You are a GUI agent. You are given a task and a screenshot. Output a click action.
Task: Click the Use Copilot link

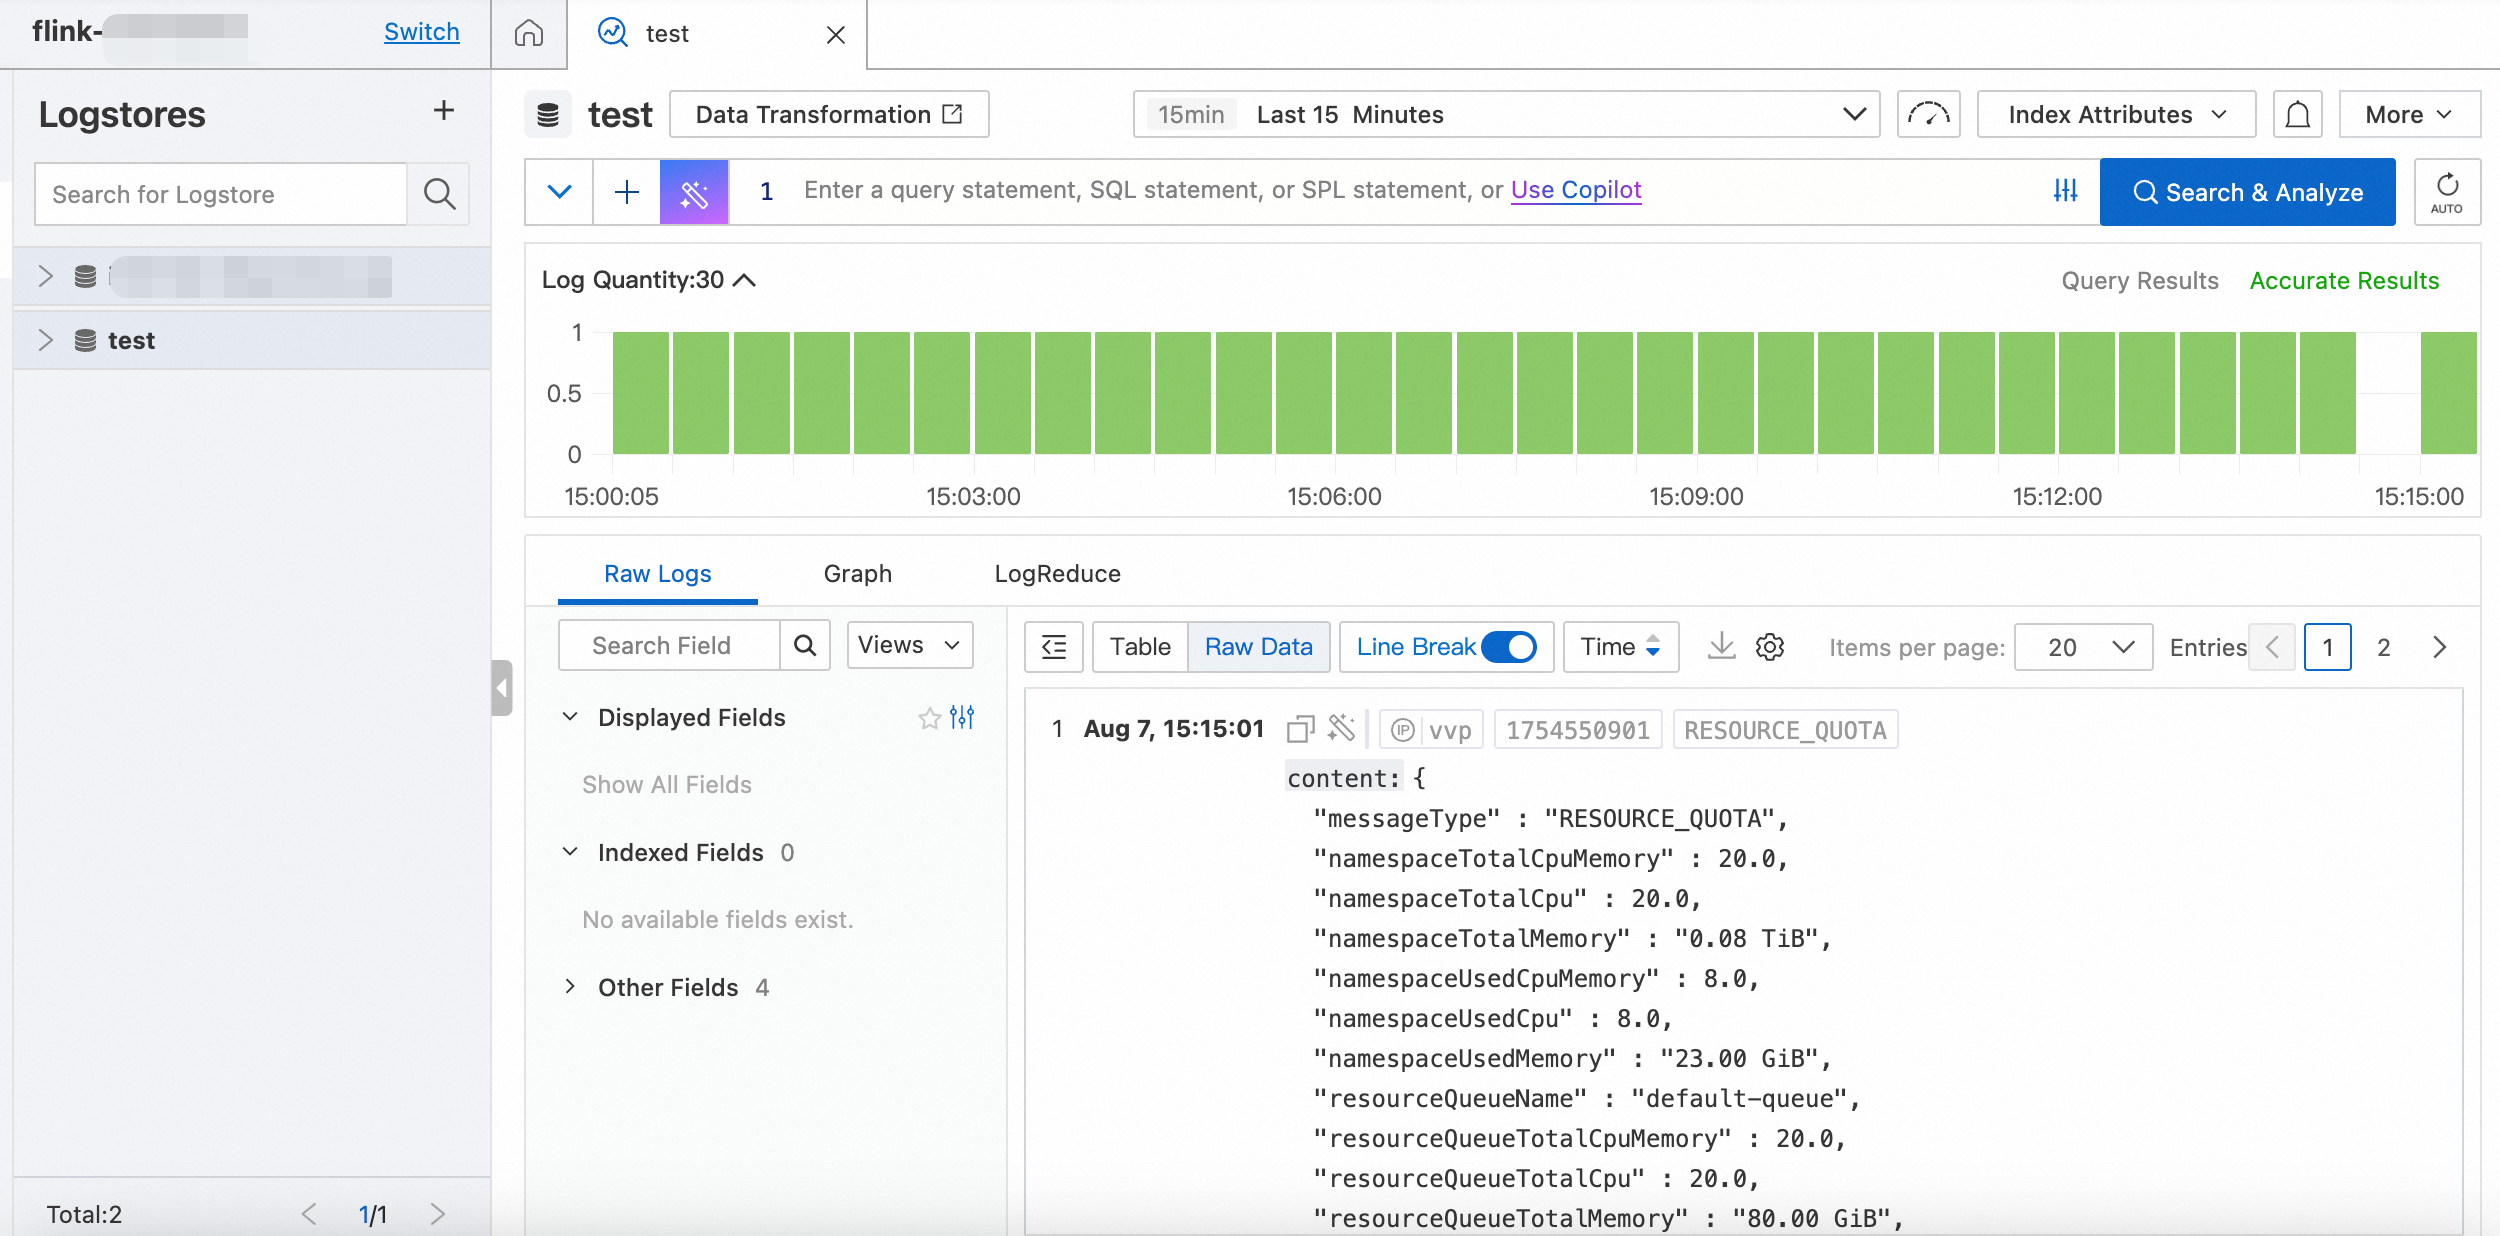pos(1575,190)
